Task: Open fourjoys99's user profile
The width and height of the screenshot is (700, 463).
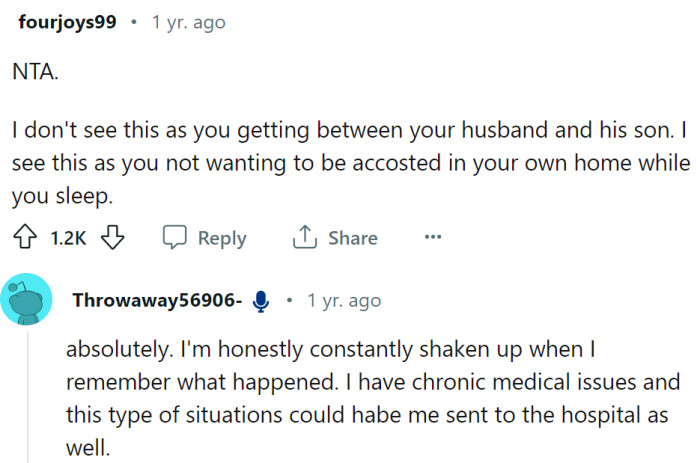Action: click(x=63, y=23)
